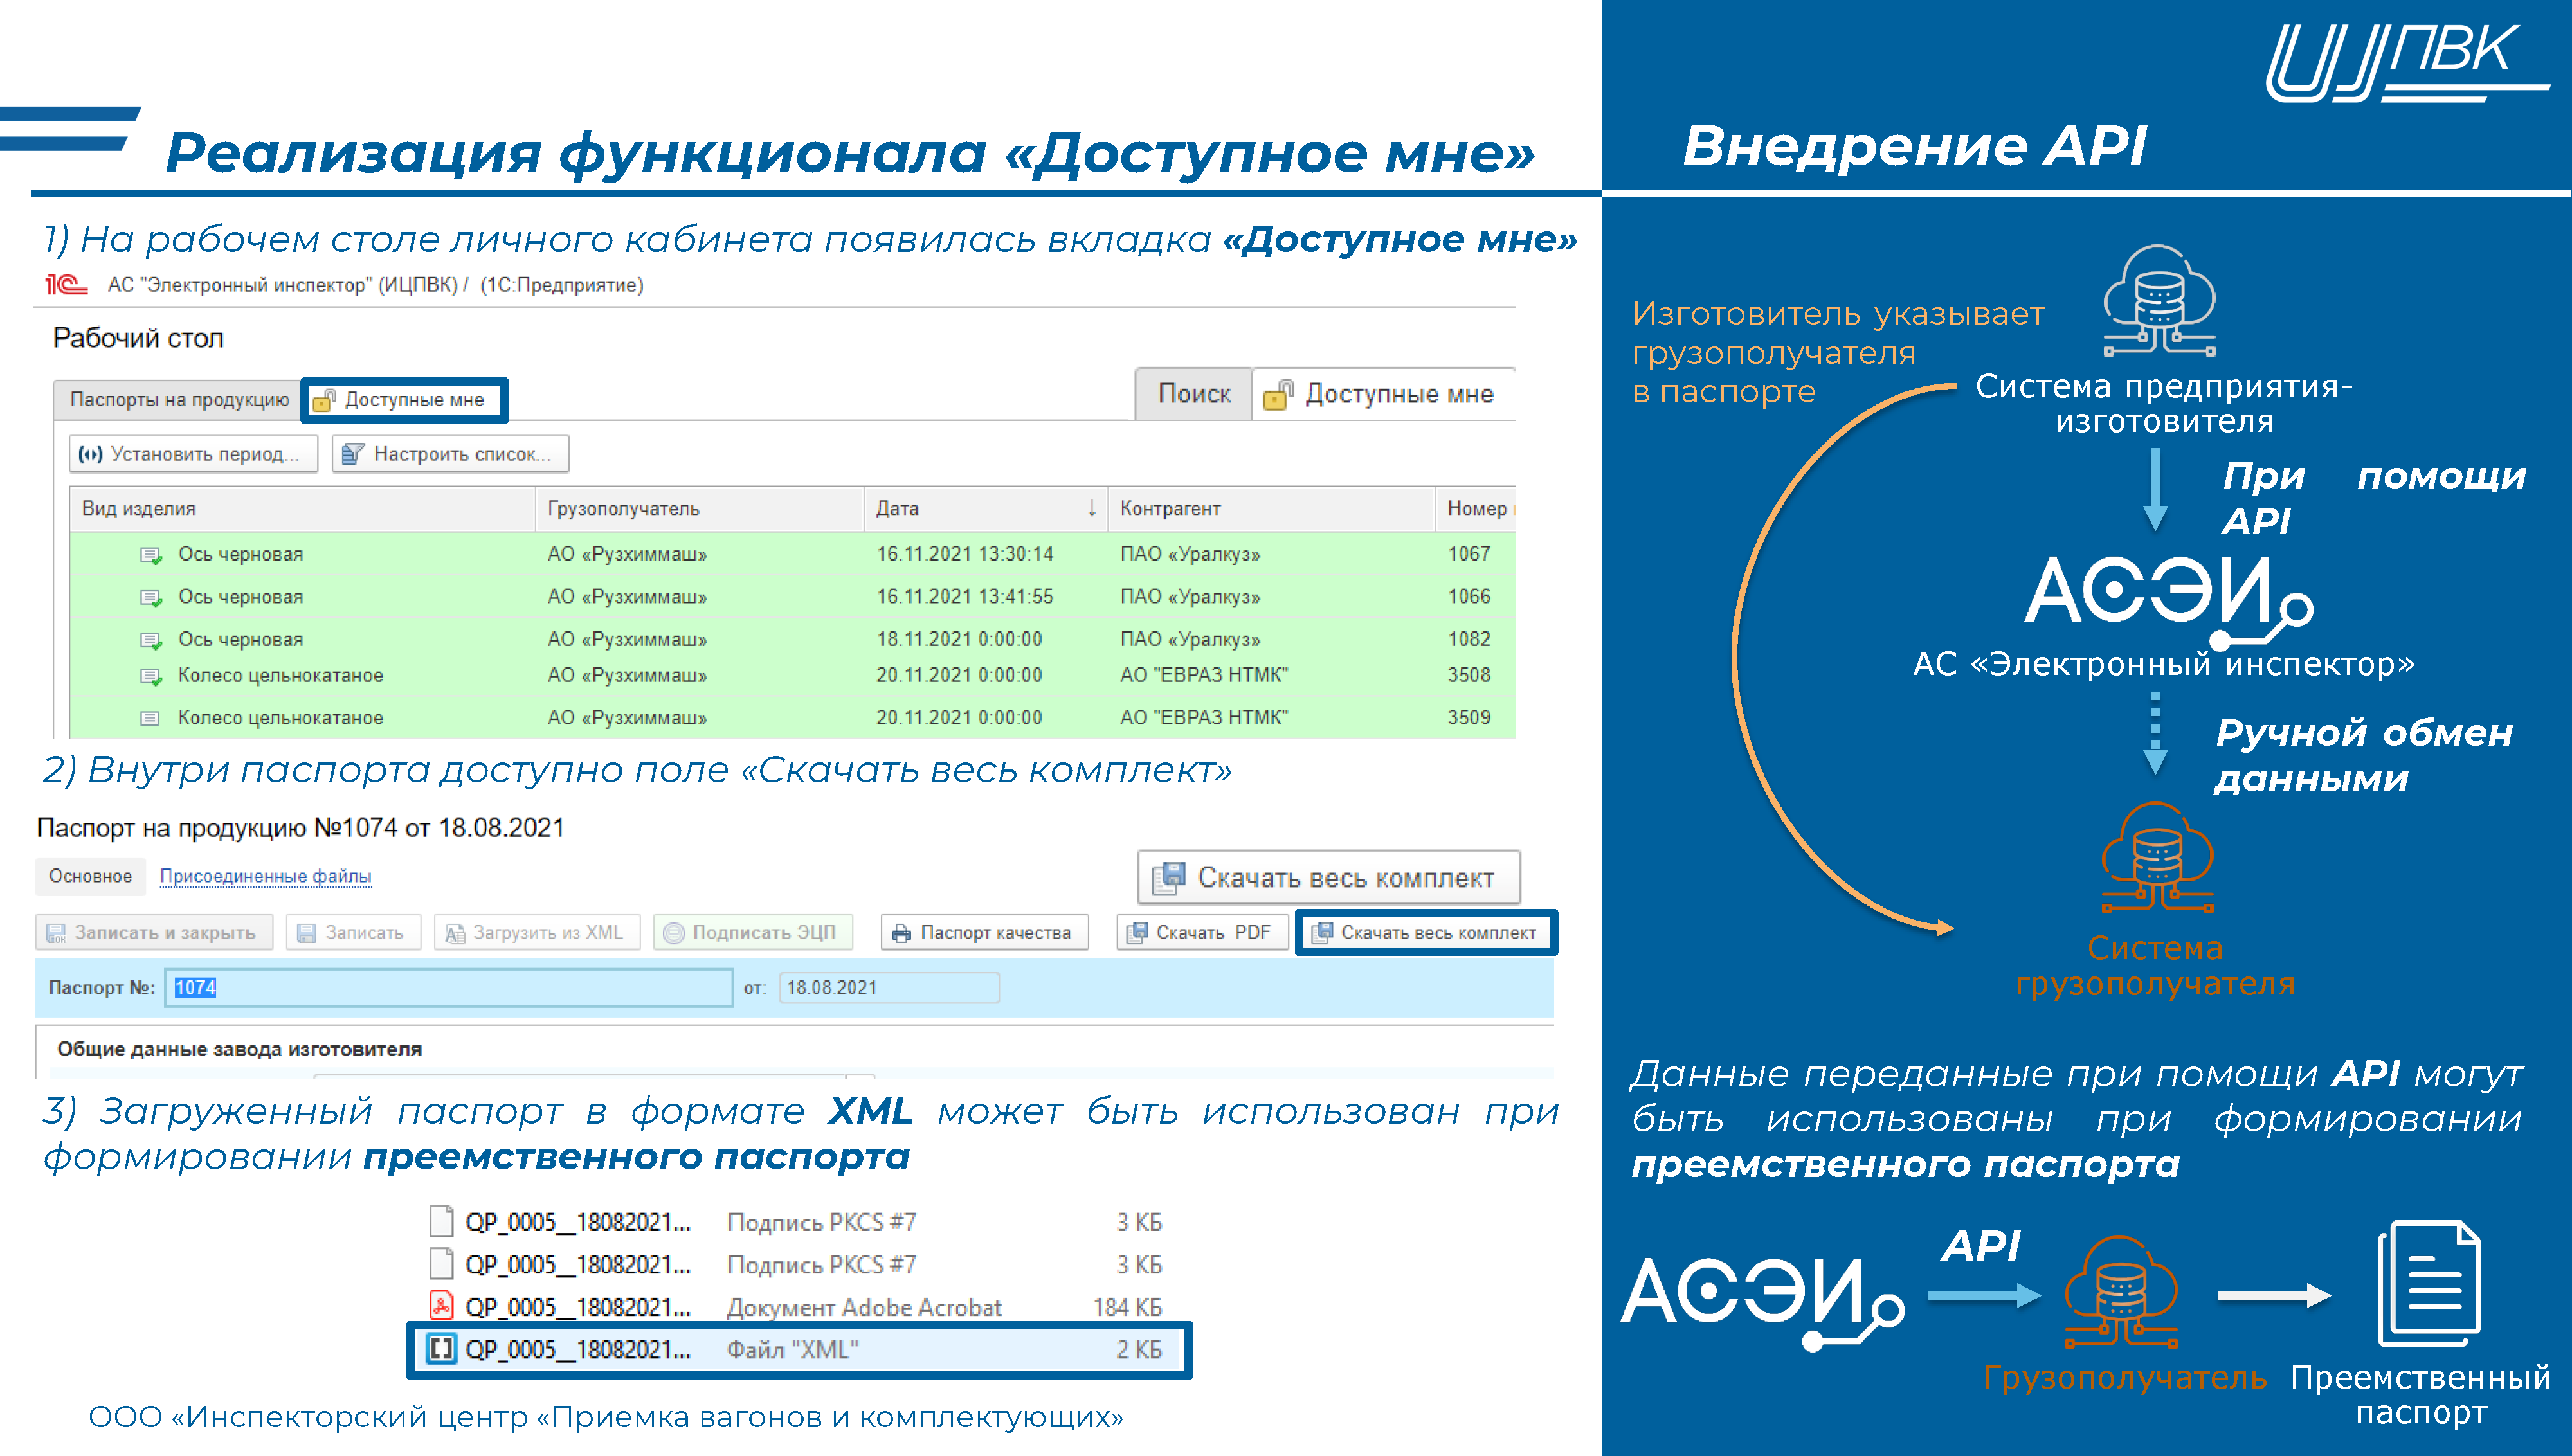The width and height of the screenshot is (2572, 1456).
Task: Click document icon of row 1067
Action: 151,555
